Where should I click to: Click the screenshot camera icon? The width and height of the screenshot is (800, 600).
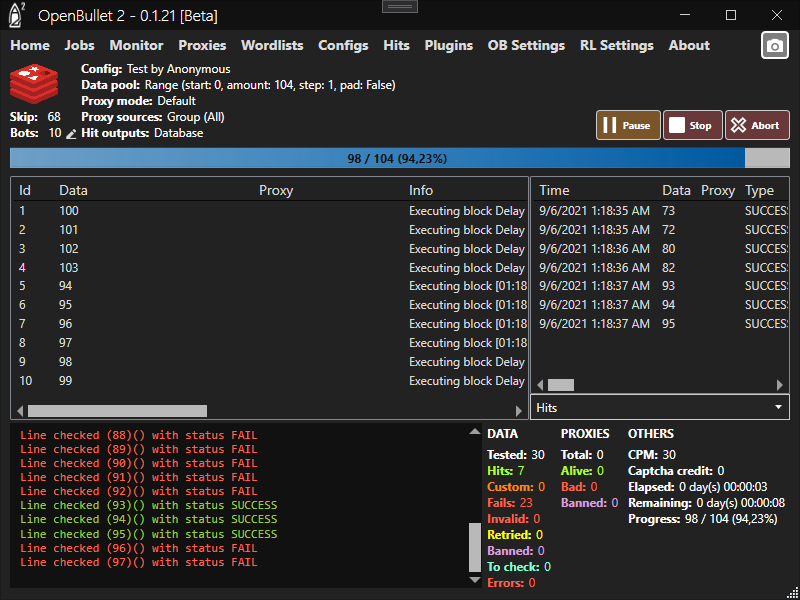tap(774, 45)
